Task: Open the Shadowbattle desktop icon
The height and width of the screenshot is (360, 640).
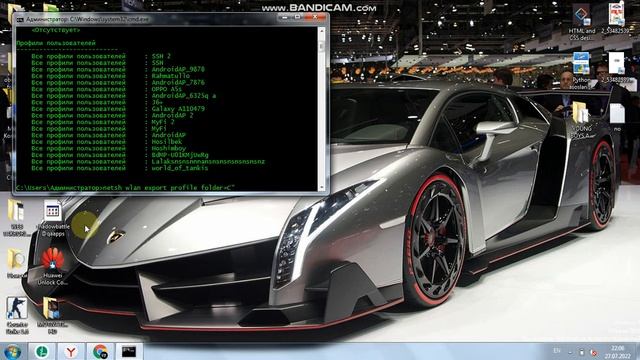Action: point(53,219)
